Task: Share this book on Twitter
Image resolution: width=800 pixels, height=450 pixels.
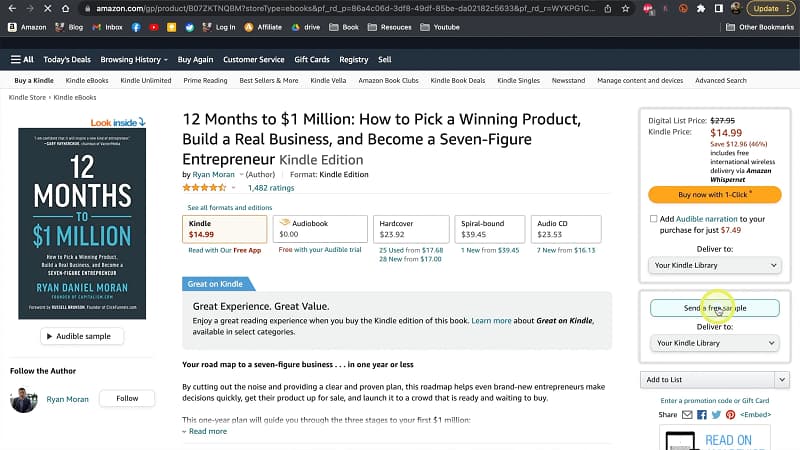Action: (x=717, y=414)
